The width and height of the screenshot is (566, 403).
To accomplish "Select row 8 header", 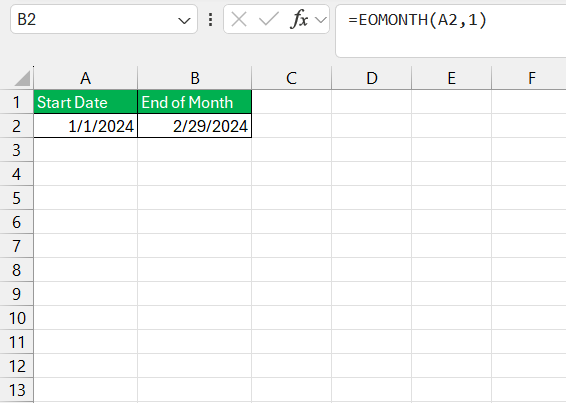I will 17,270.
